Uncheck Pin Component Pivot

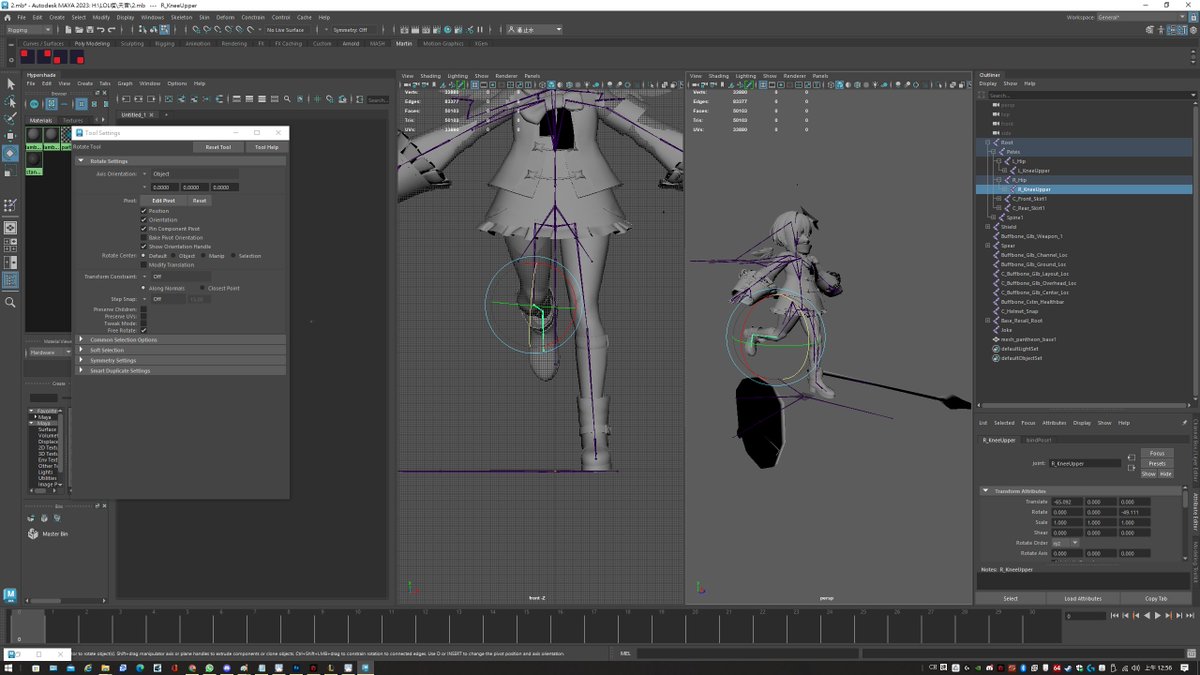(x=144, y=229)
